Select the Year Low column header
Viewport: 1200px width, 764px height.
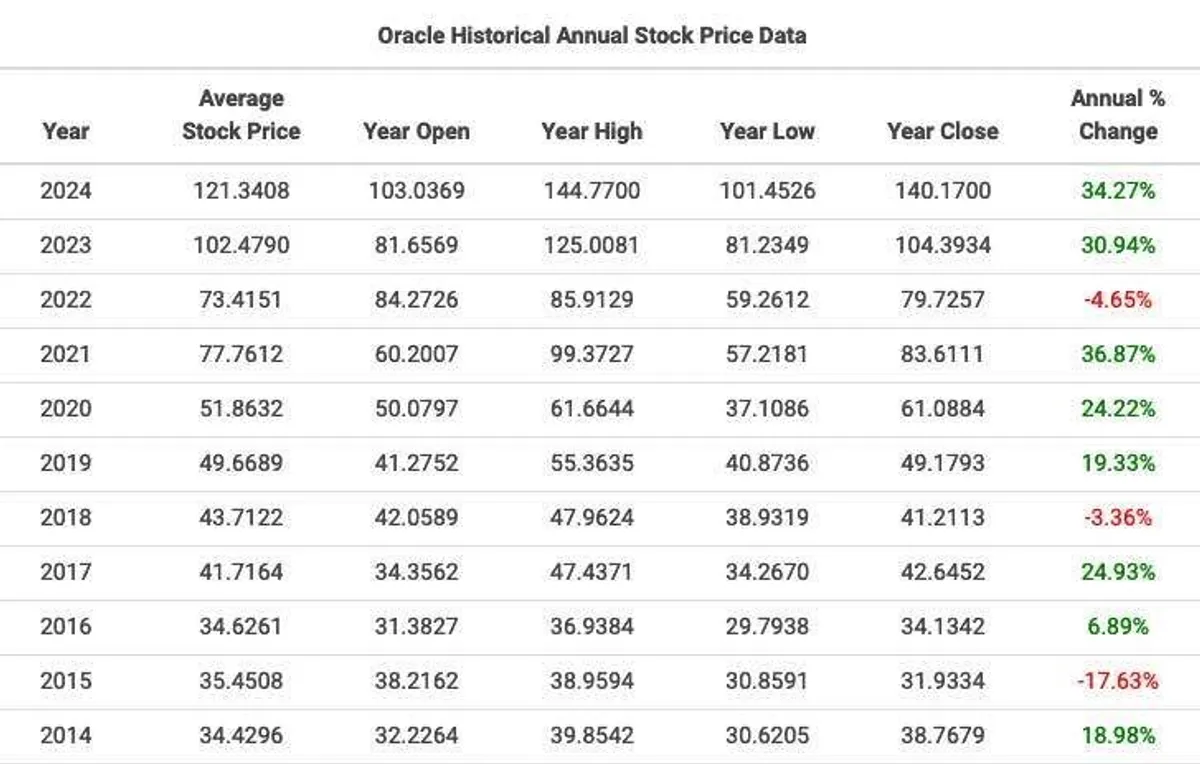767,131
